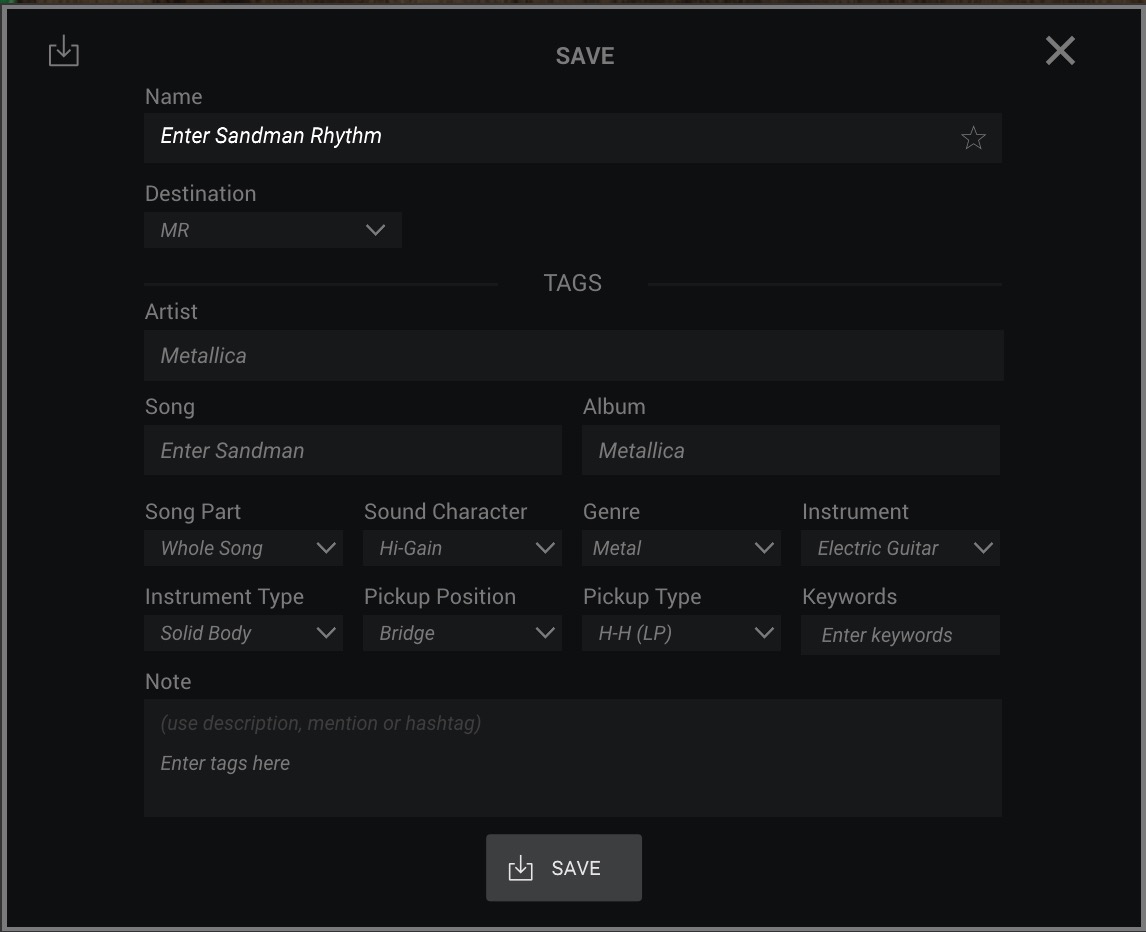Open the Genre dropdown set to Metal
1146x932 pixels.
(x=681, y=548)
